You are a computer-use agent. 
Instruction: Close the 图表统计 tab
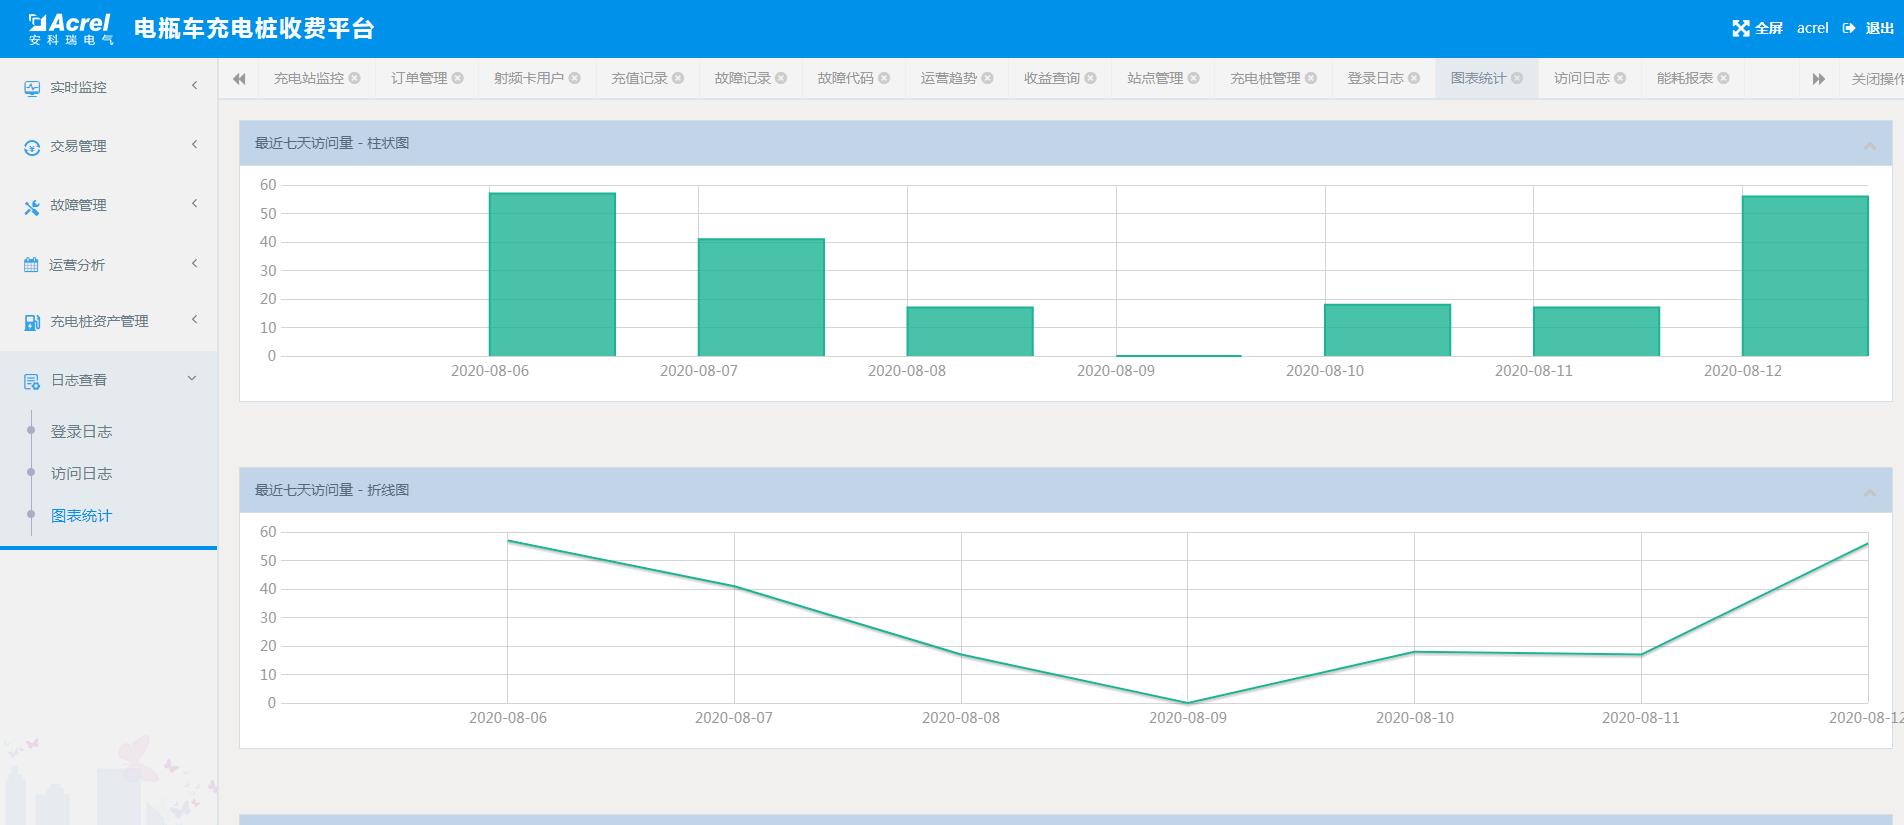1517,78
